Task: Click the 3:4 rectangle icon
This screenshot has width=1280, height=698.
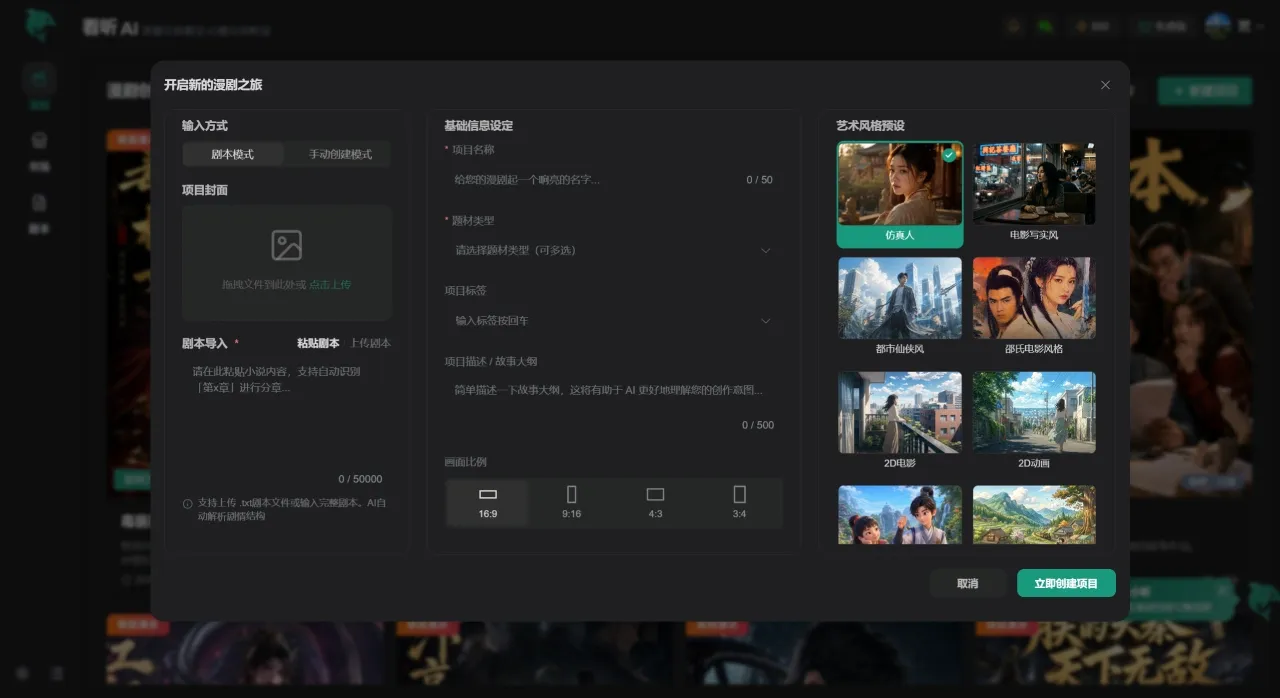Action: (739, 494)
